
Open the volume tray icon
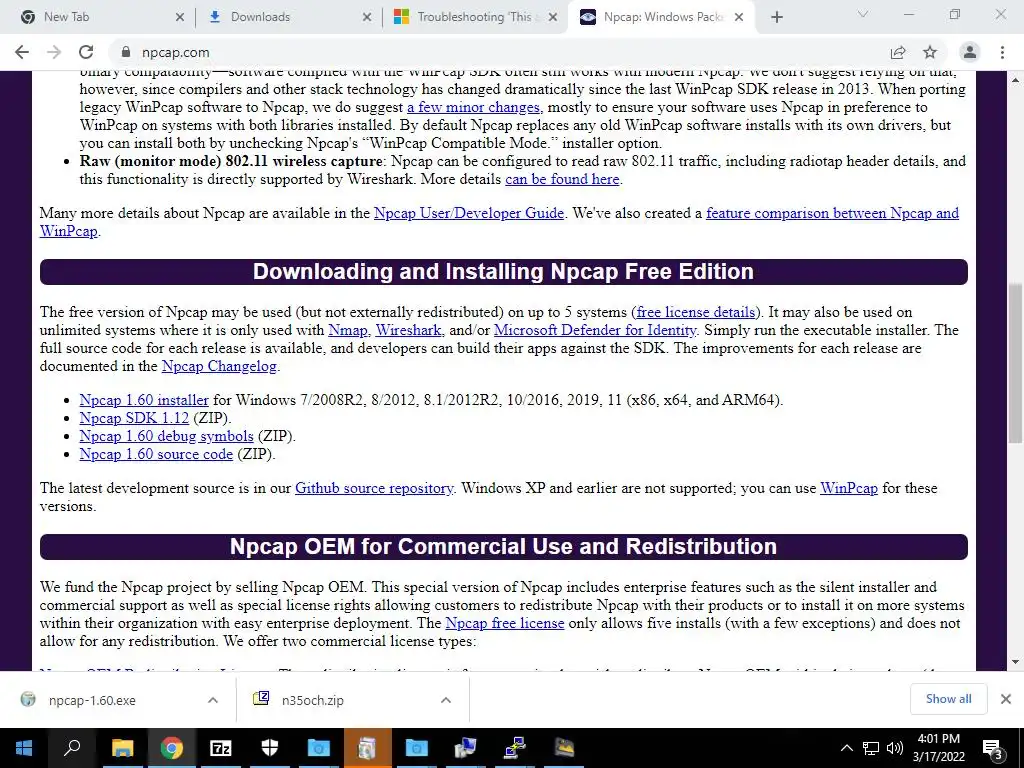click(895, 748)
